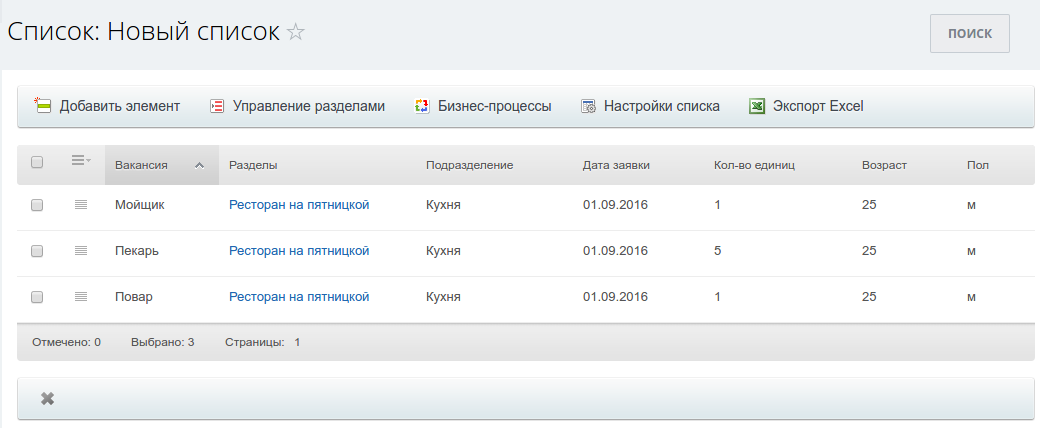The image size is (1040, 428).
Task: Click quantity 1 in the Мойщик row
Action: click(x=718, y=205)
